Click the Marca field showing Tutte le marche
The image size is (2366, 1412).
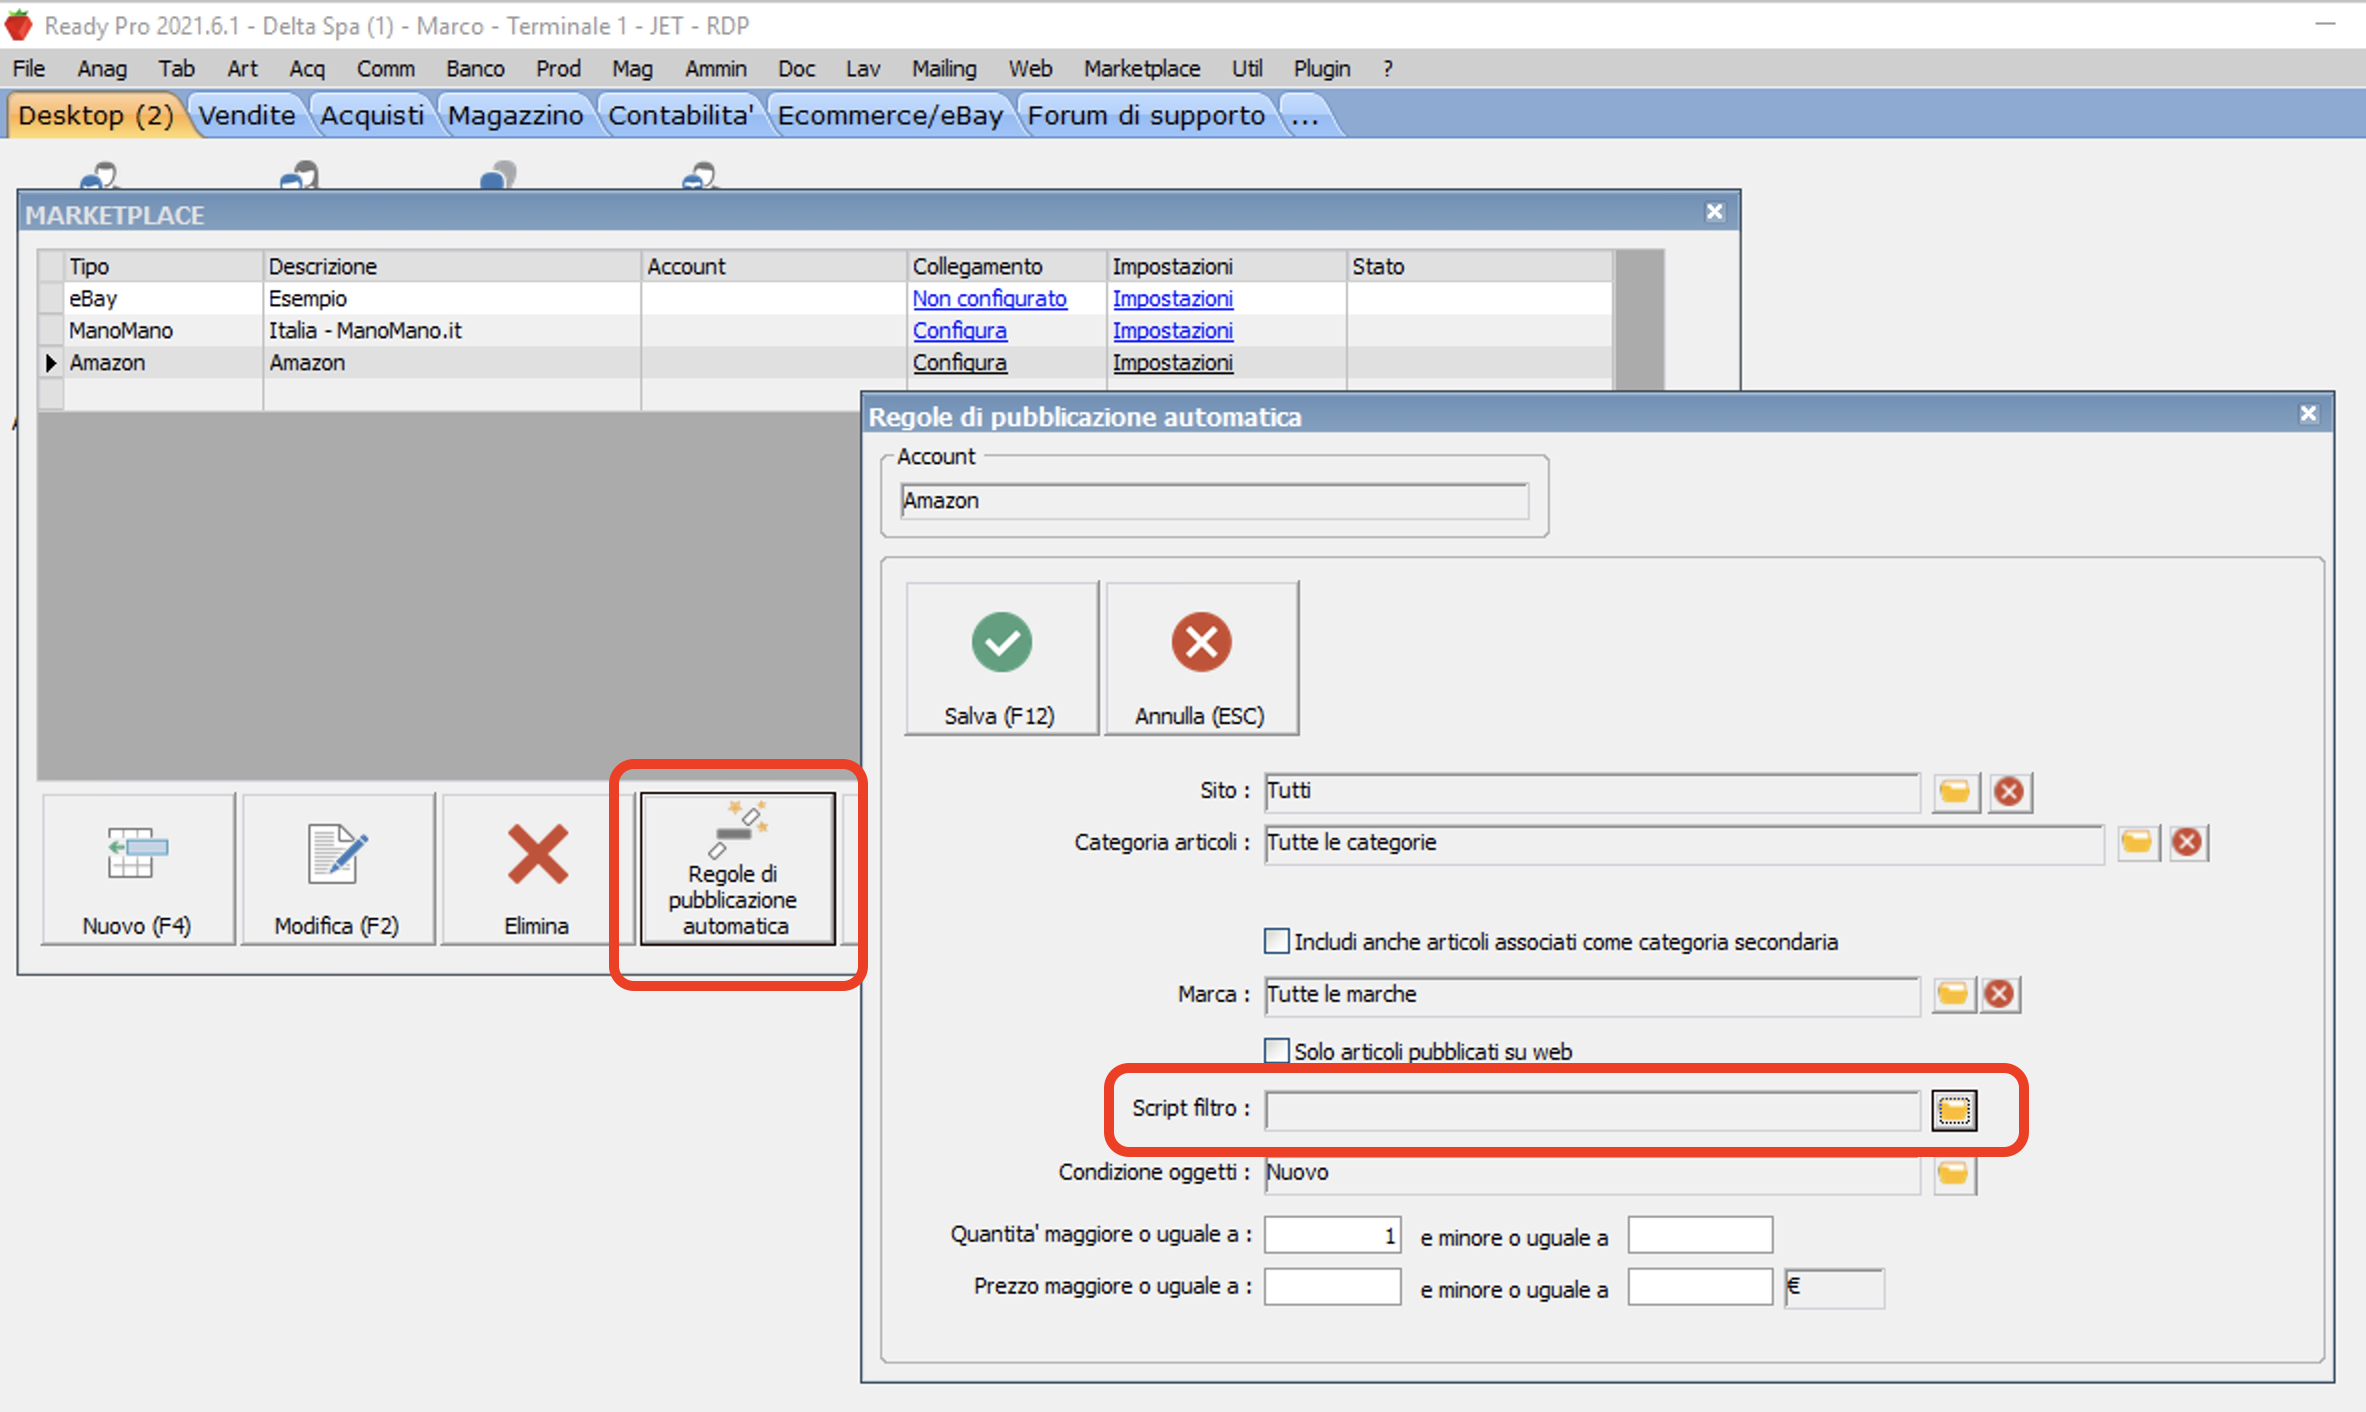tap(1592, 995)
